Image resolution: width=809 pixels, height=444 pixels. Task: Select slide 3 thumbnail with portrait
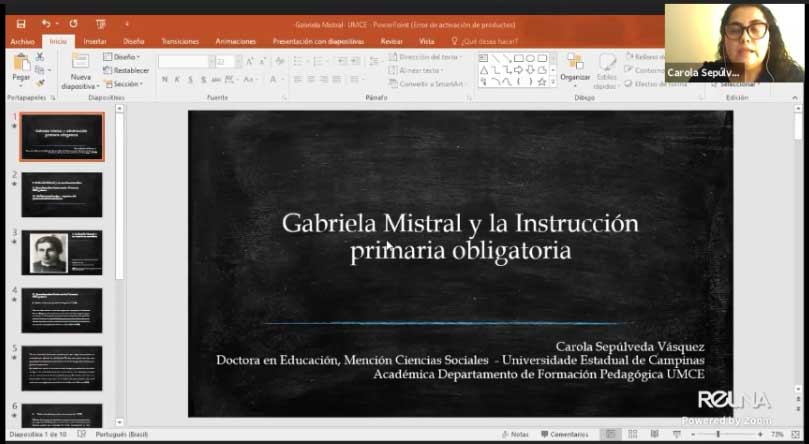tap(62, 252)
